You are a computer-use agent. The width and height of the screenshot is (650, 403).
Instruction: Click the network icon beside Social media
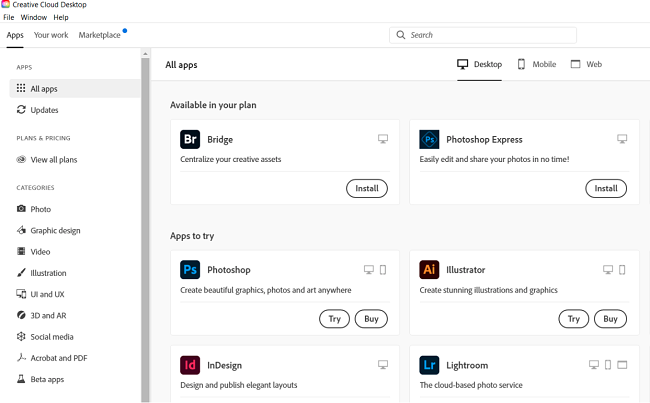(21, 336)
